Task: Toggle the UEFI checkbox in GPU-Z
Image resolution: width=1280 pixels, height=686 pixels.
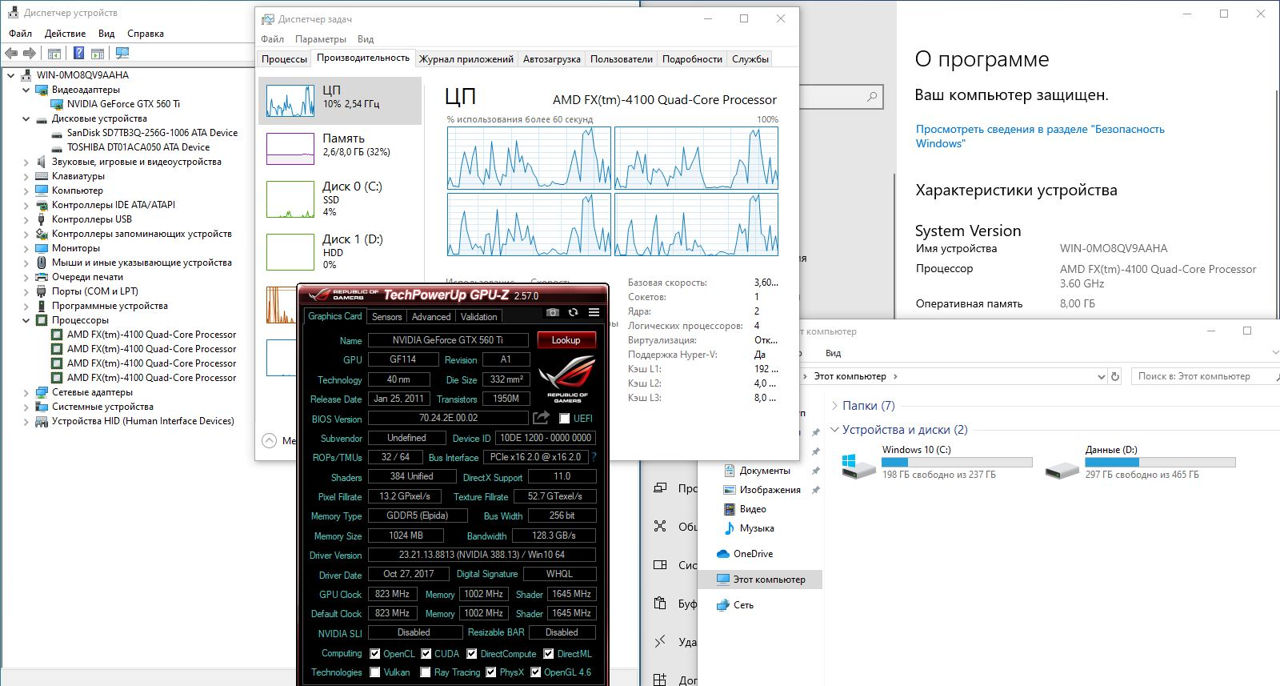Action: (565, 419)
